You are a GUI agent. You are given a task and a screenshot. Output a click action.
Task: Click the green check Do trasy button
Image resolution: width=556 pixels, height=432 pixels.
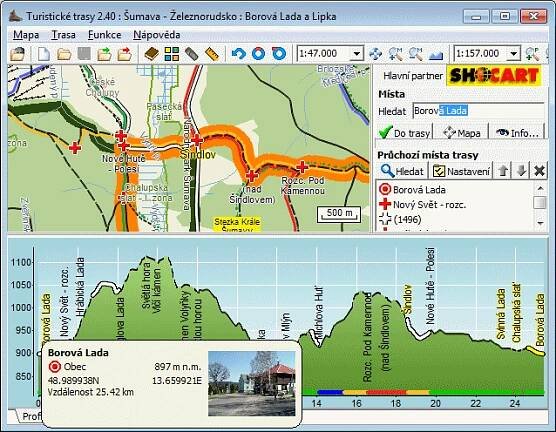[404, 133]
